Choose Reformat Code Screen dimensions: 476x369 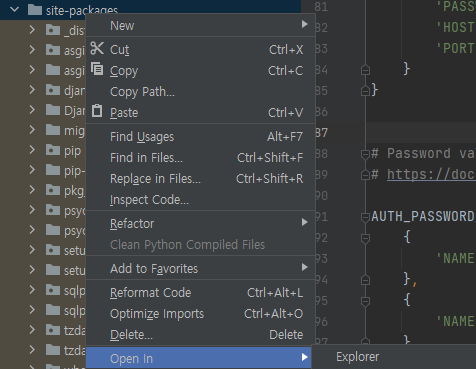(x=200, y=292)
